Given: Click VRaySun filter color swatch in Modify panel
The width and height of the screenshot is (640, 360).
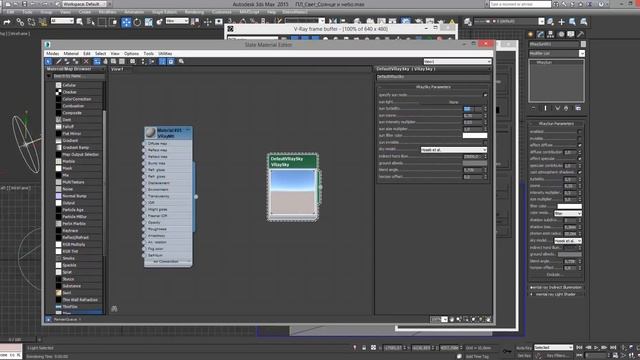Looking at the screenshot, I should (x=570, y=207).
